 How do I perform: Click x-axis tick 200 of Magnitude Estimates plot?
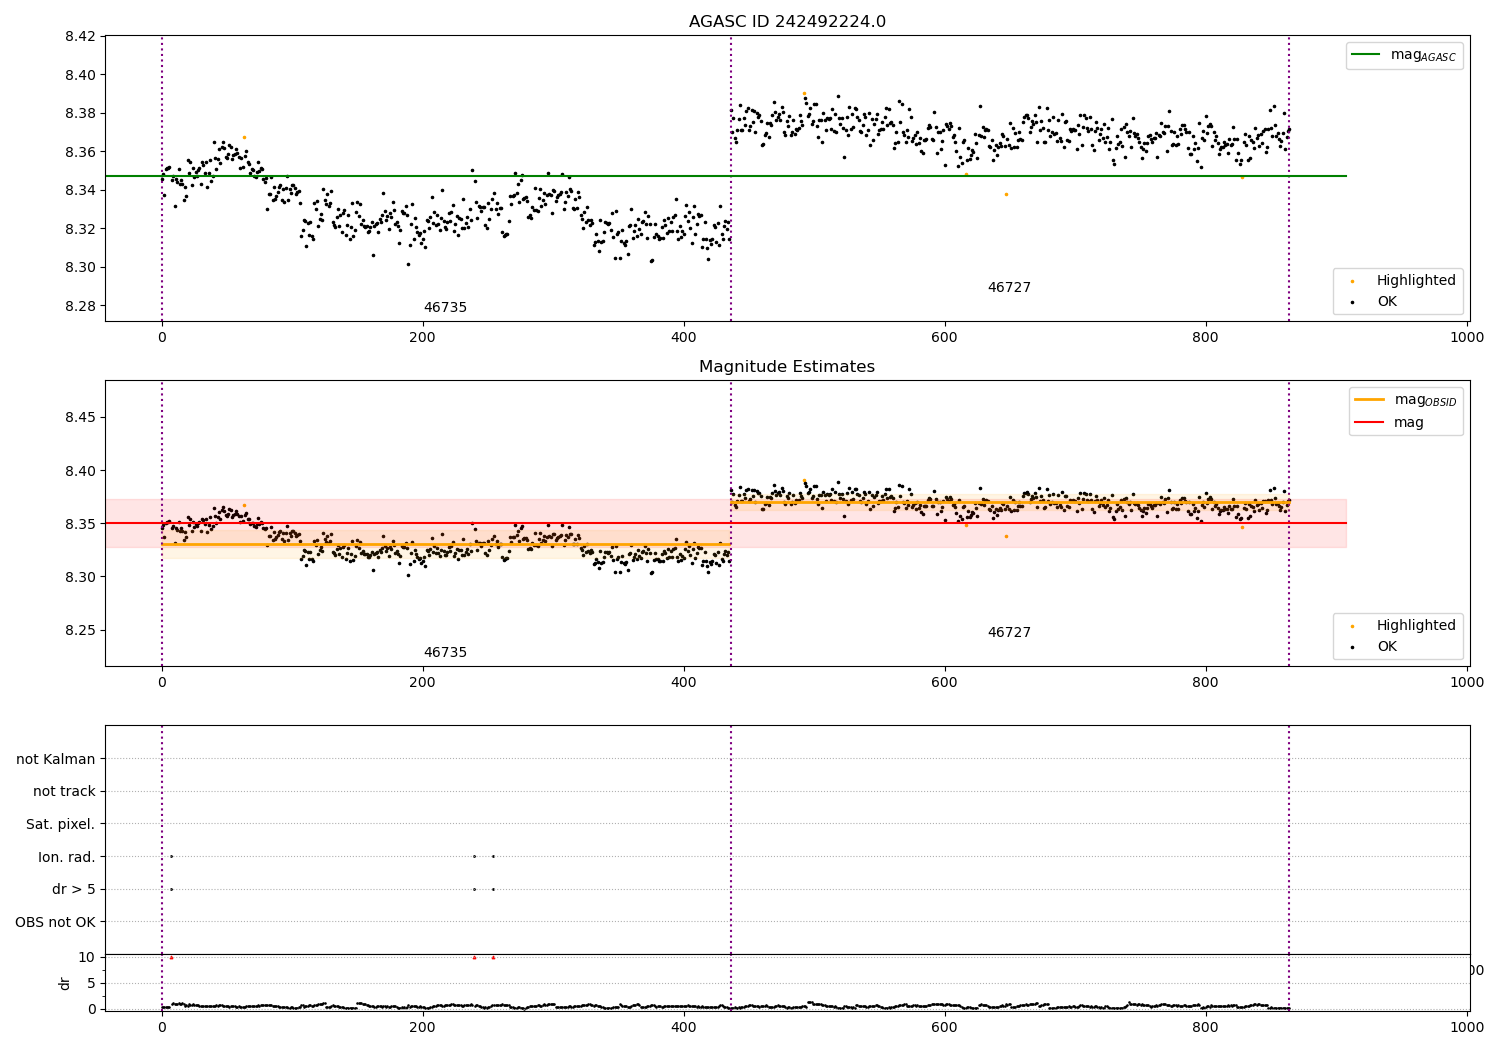(x=423, y=682)
